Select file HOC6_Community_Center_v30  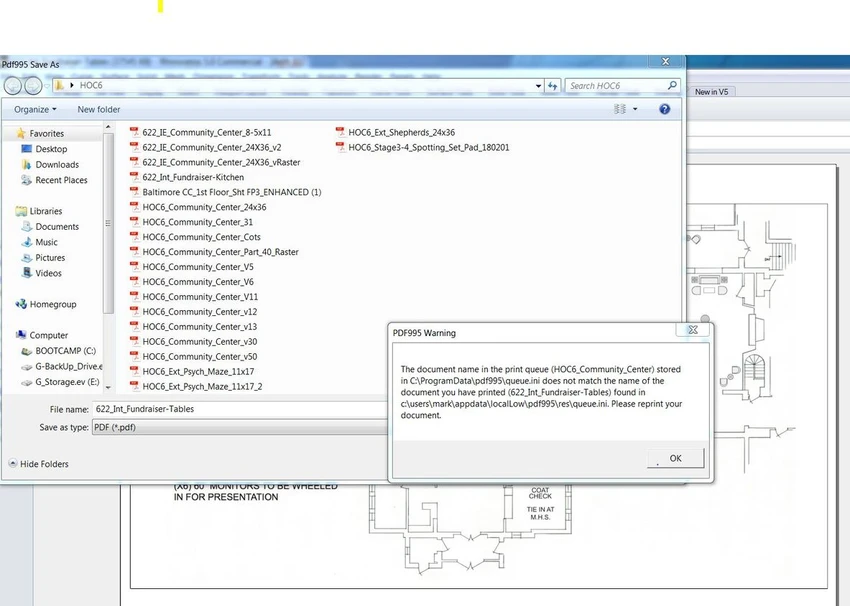click(x=199, y=342)
